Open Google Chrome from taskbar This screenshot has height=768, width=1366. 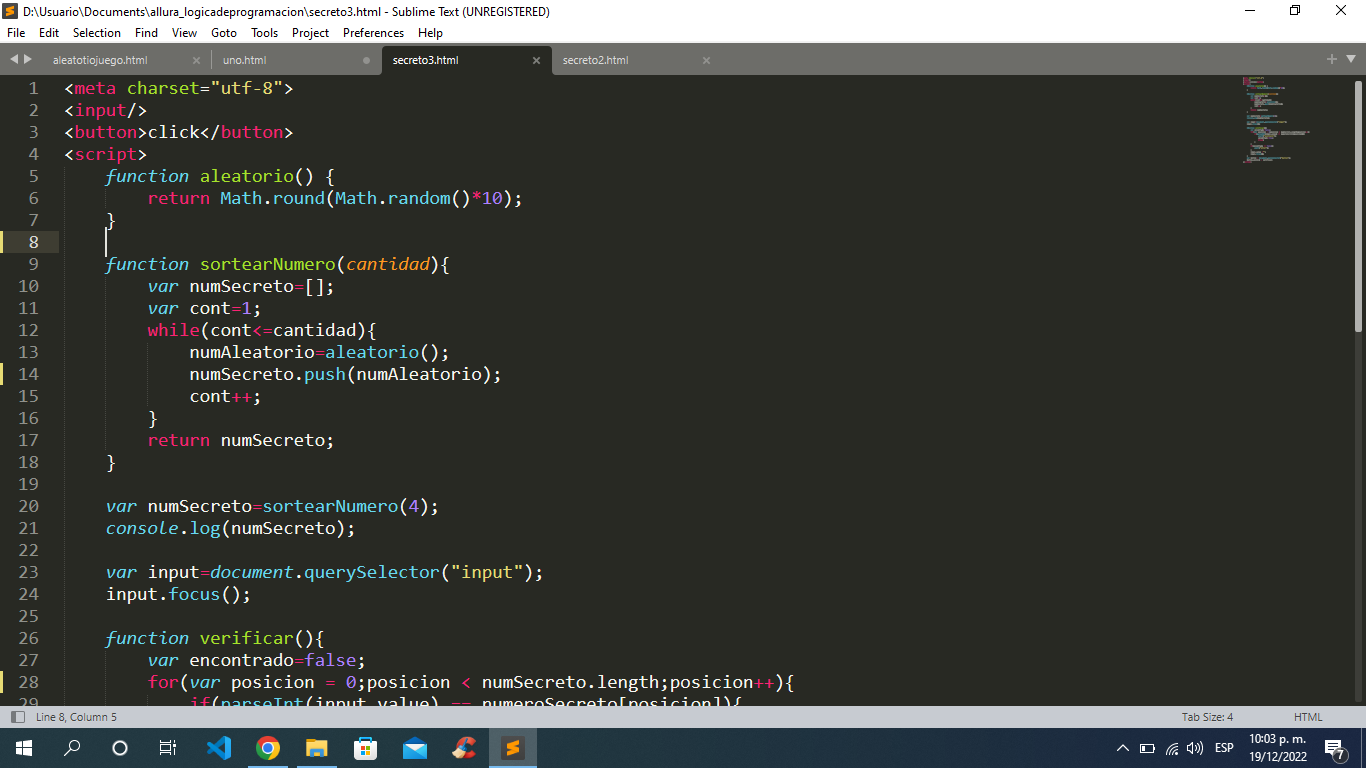[x=267, y=748]
